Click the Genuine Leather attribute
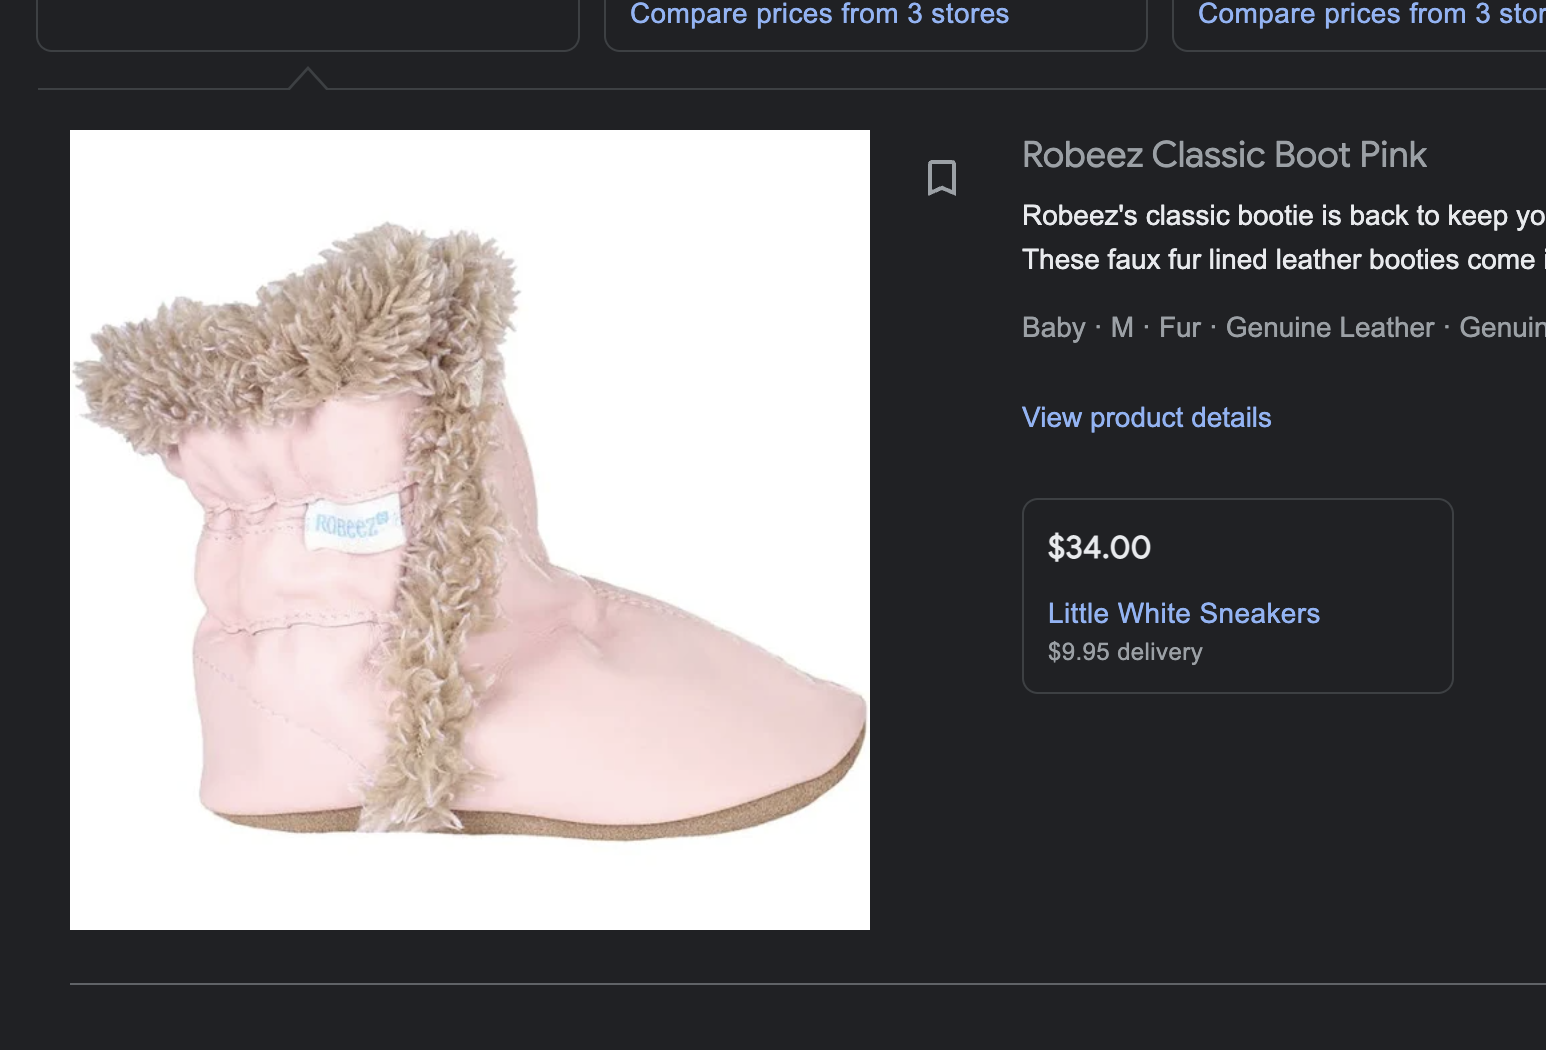Screen dimensions: 1546x1050 click(1329, 327)
